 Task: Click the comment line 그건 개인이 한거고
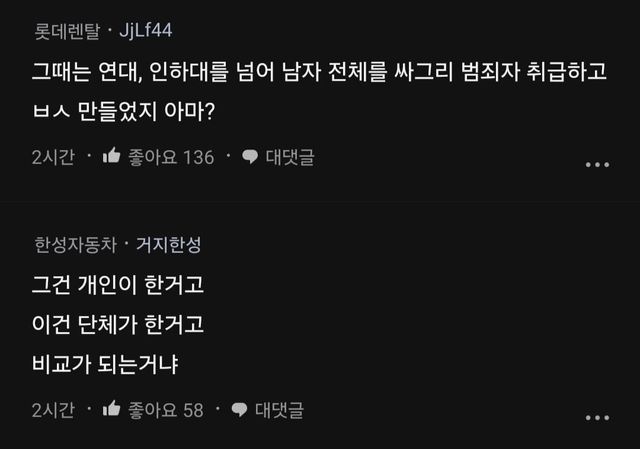point(117,286)
